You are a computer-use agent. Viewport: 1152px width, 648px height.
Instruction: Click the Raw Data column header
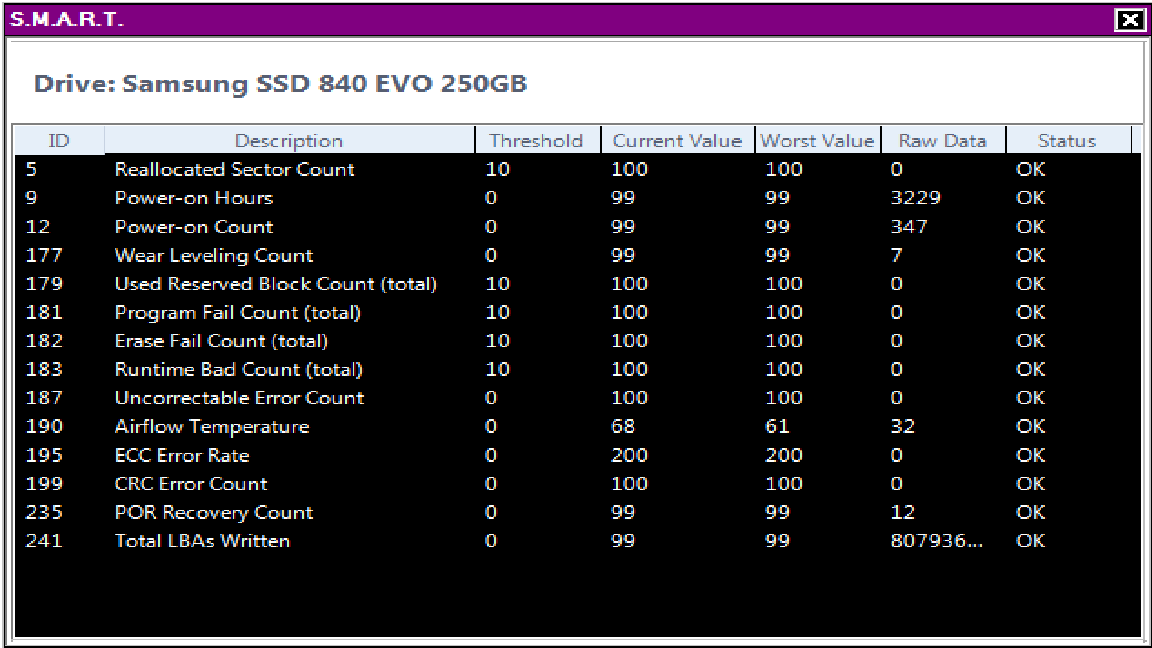click(943, 140)
